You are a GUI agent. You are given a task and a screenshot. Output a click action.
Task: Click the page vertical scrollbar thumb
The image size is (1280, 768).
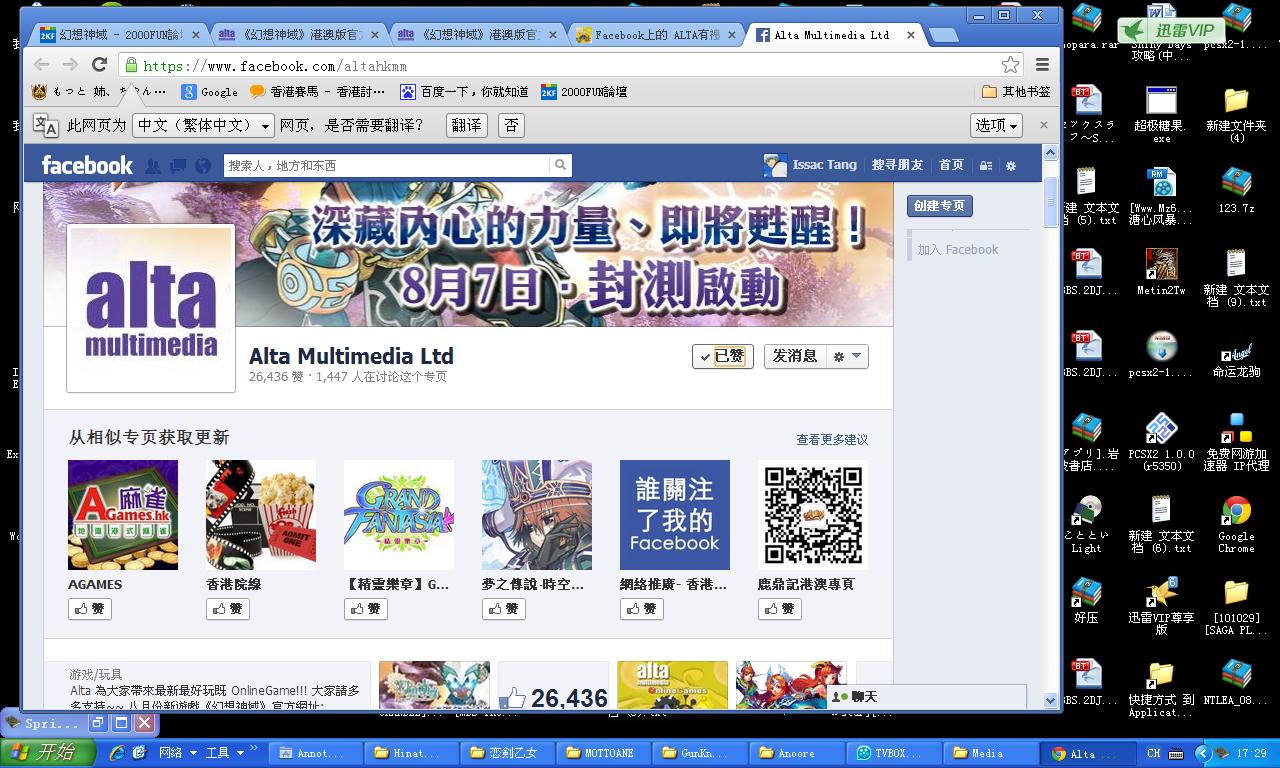(1050, 203)
